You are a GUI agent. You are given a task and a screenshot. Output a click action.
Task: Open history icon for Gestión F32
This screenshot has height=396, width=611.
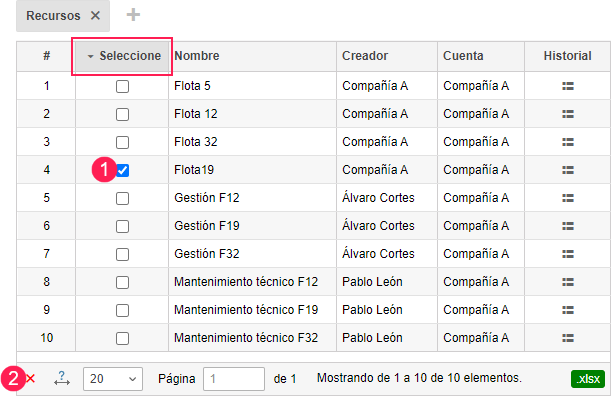tap(568, 254)
